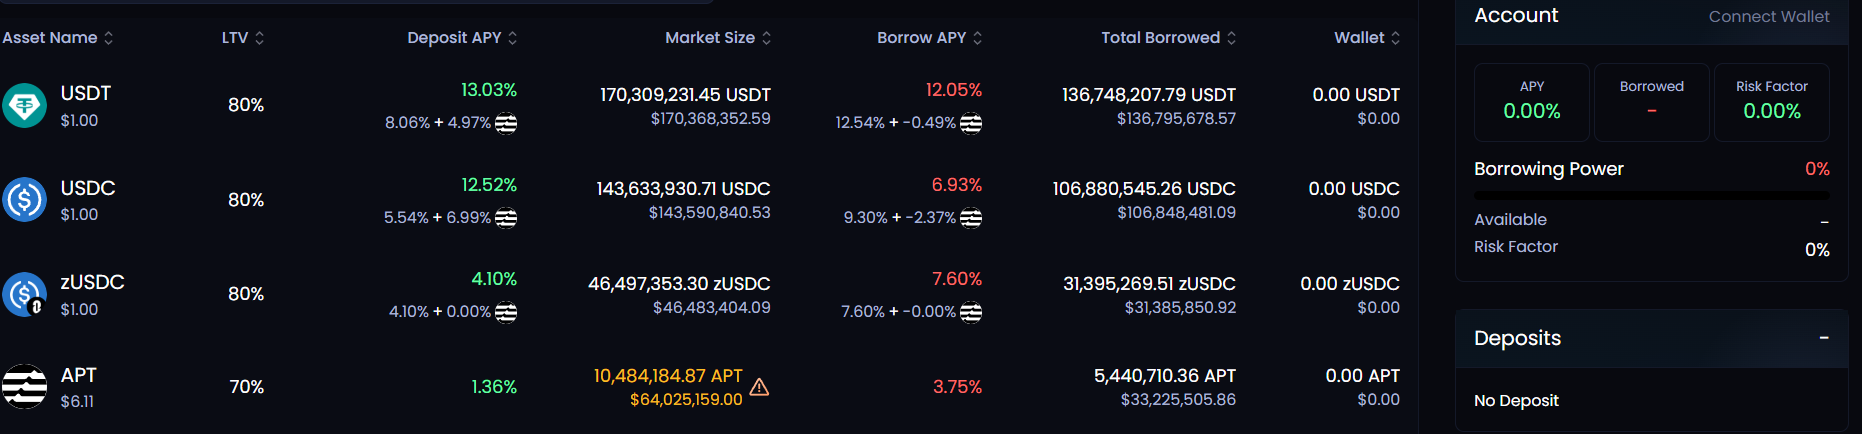The image size is (1862, 434).
Task: Sort by Borrow APY column header
Action: 929,38
